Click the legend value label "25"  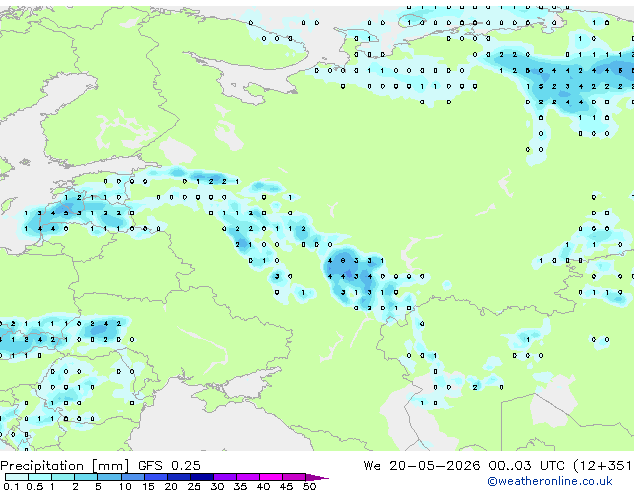tap(194, 486)
